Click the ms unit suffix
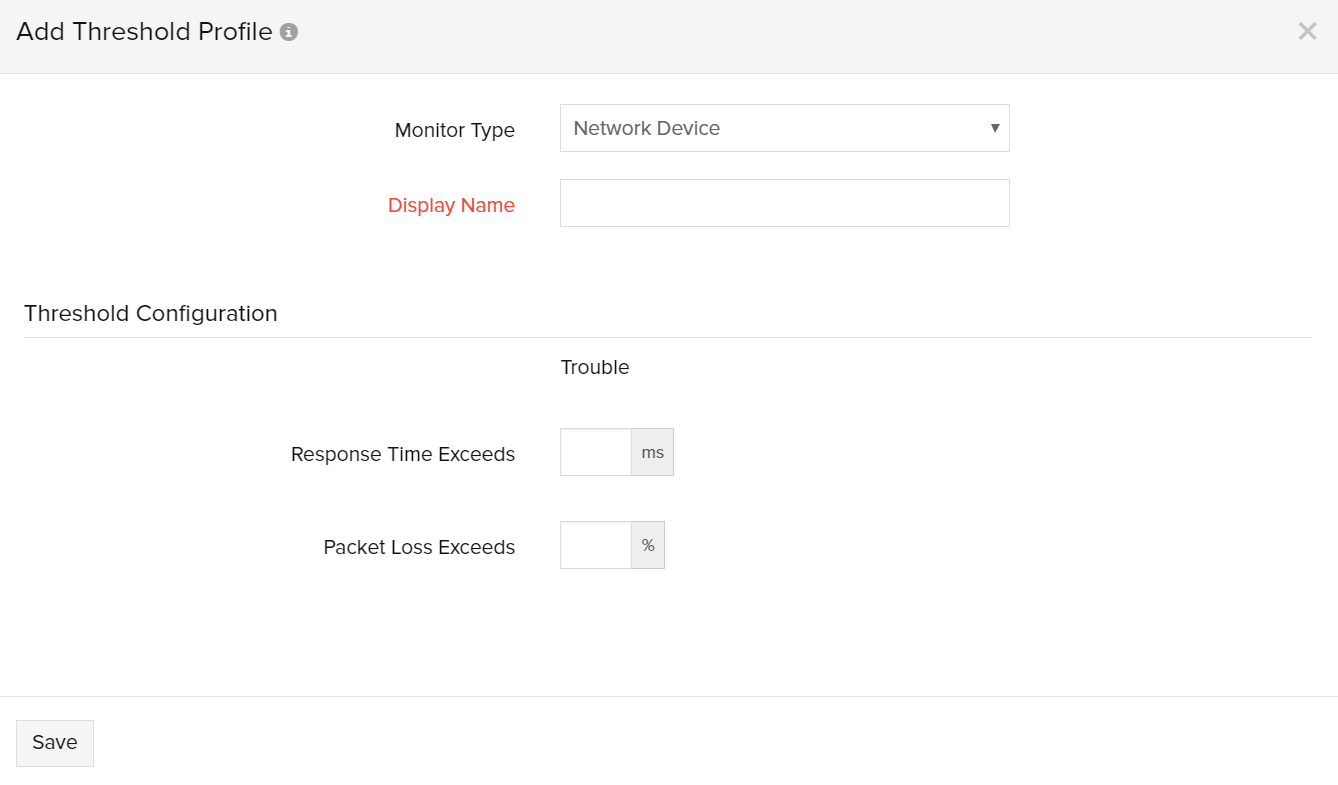Screen dimensions: 1338x785 click(x=653, y=452)
